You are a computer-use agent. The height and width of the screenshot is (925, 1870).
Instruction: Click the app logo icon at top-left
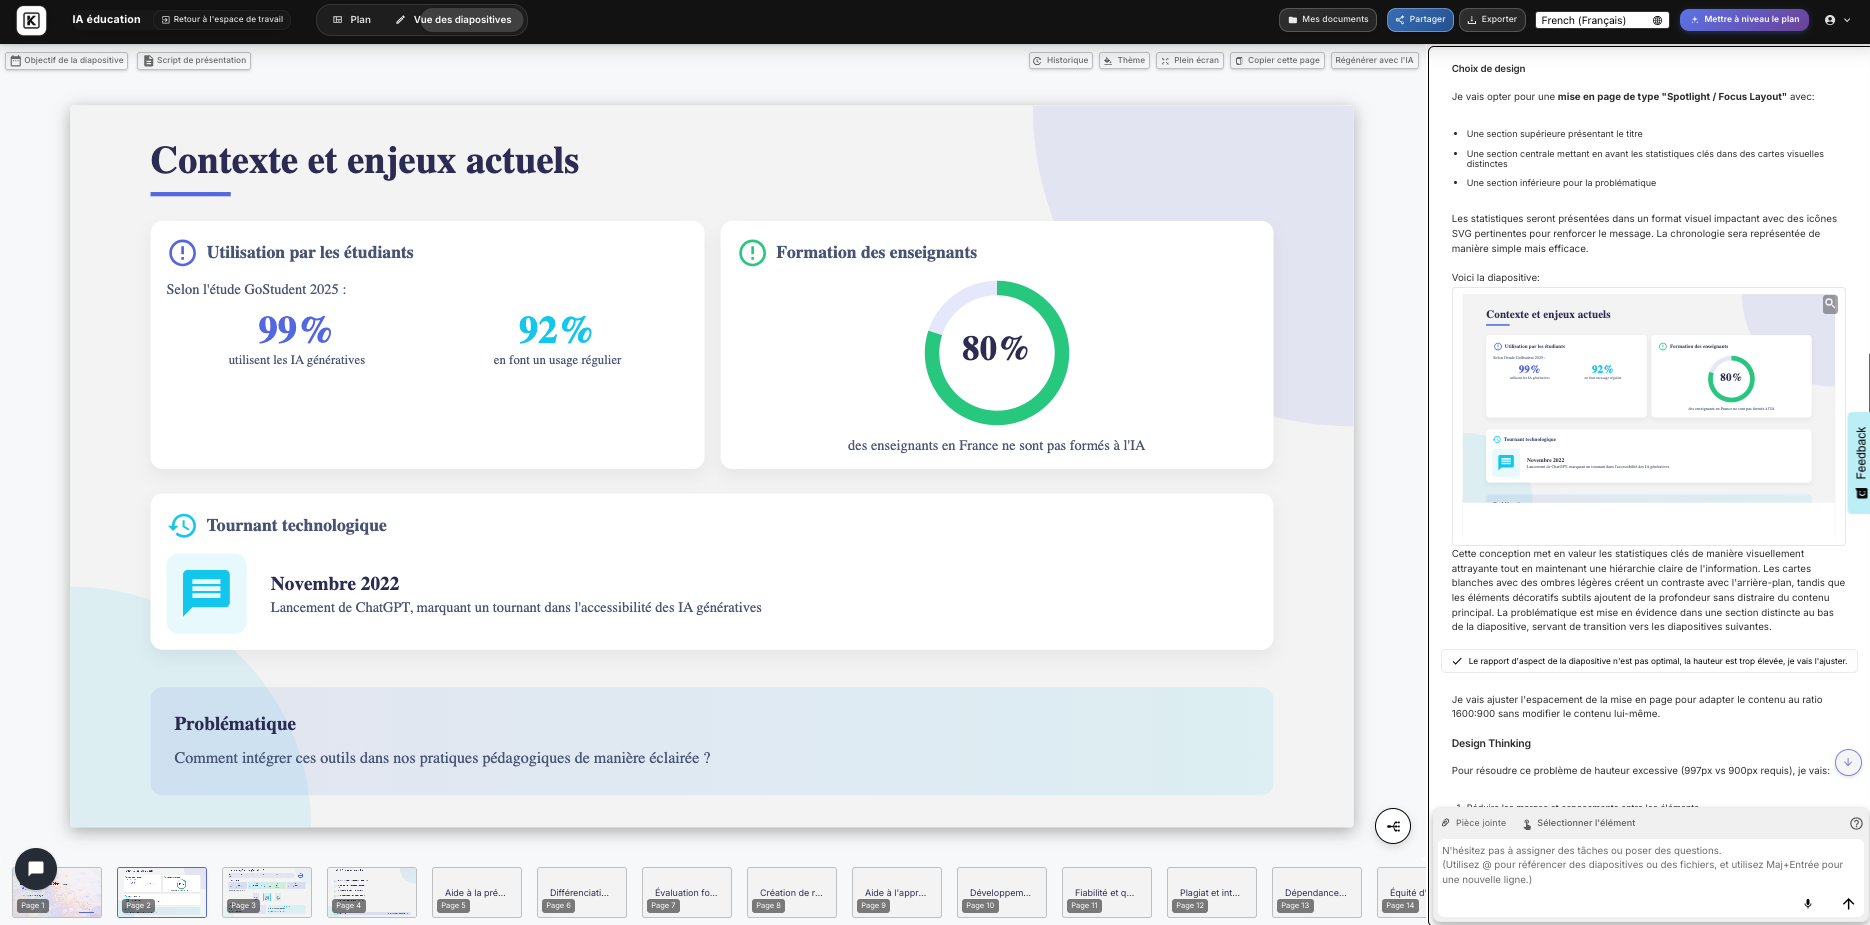[x=32, y=20]
